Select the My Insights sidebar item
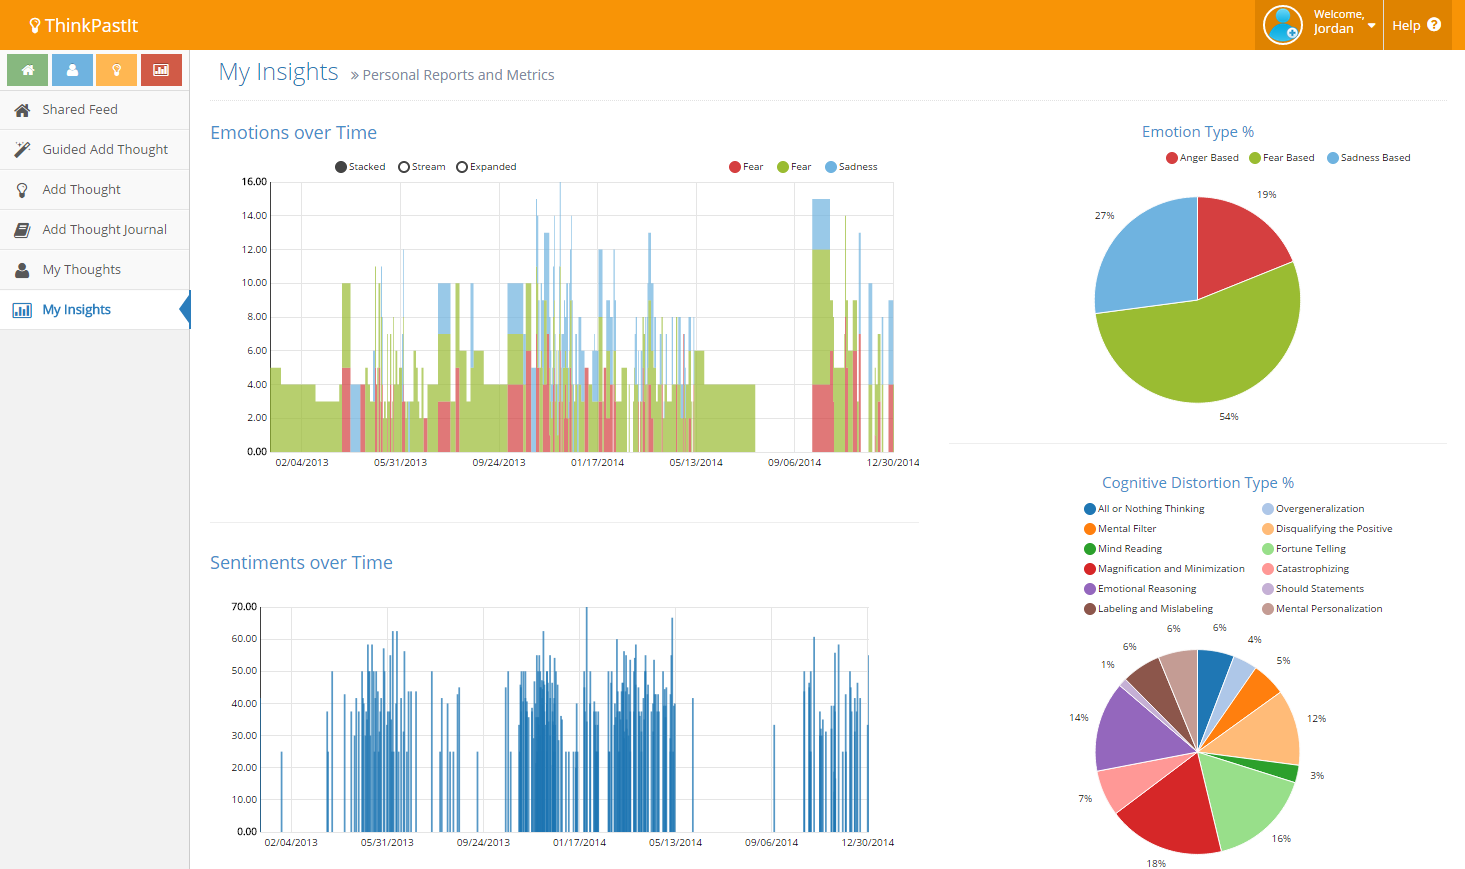The image size is (1465, 869). point(95,310)
